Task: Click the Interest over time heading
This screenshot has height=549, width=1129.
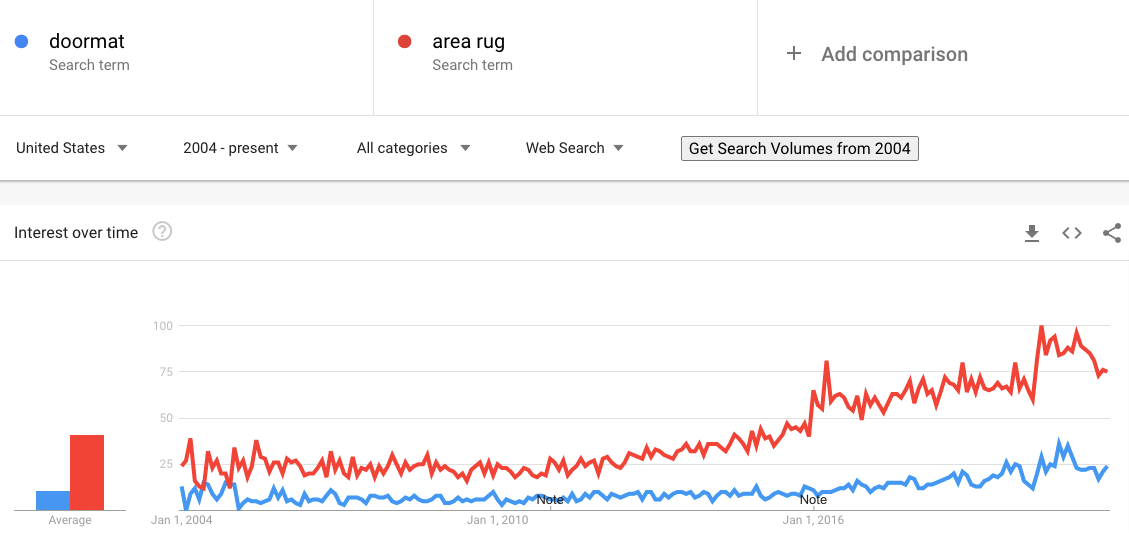Action: tap(76, 233)
